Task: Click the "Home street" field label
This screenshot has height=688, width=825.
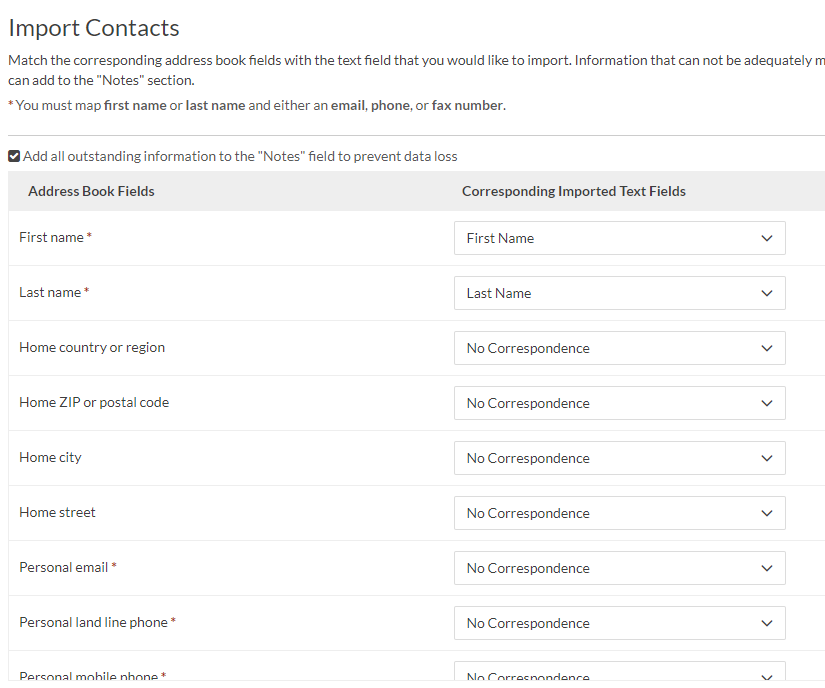Action: click(x=57, y=512)
